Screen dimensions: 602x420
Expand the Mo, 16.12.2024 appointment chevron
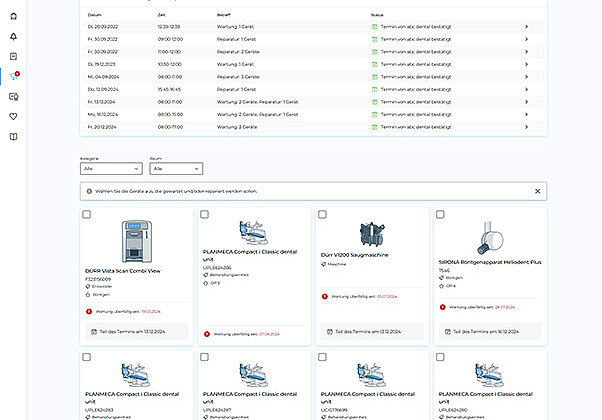[526, 114]
